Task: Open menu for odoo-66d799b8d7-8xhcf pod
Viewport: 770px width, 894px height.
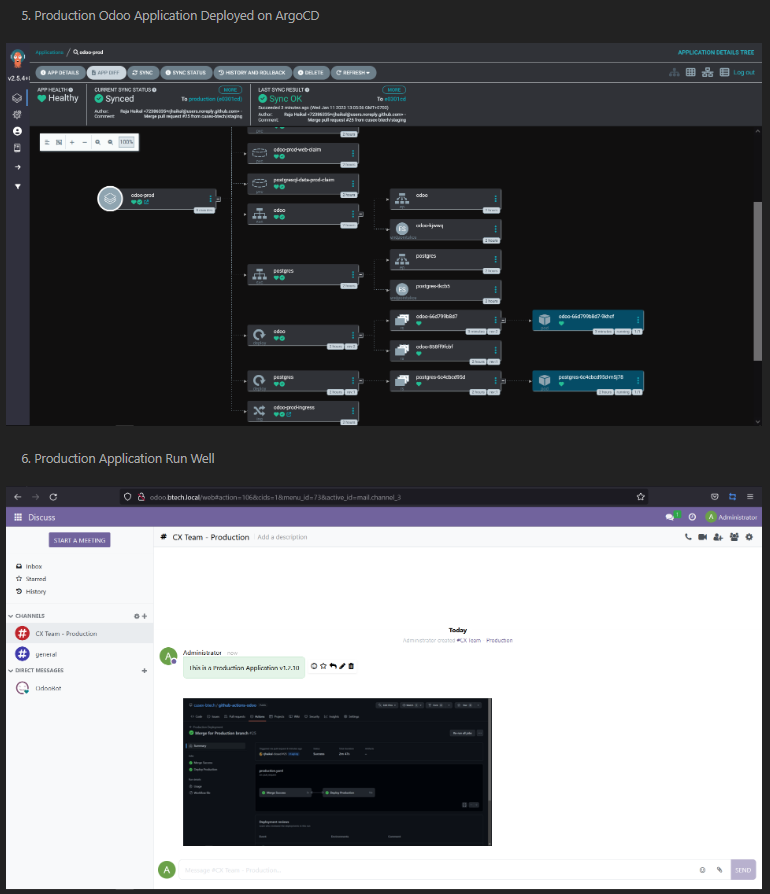Action: pos(638,320)
